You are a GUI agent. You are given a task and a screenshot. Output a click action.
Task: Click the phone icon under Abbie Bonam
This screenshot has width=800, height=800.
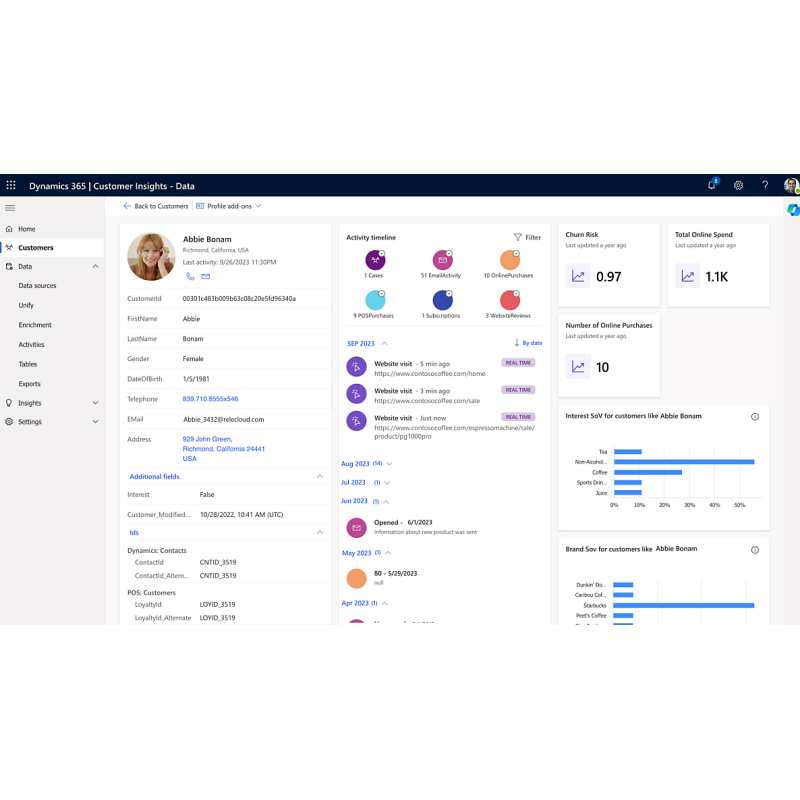pos(190,276)
